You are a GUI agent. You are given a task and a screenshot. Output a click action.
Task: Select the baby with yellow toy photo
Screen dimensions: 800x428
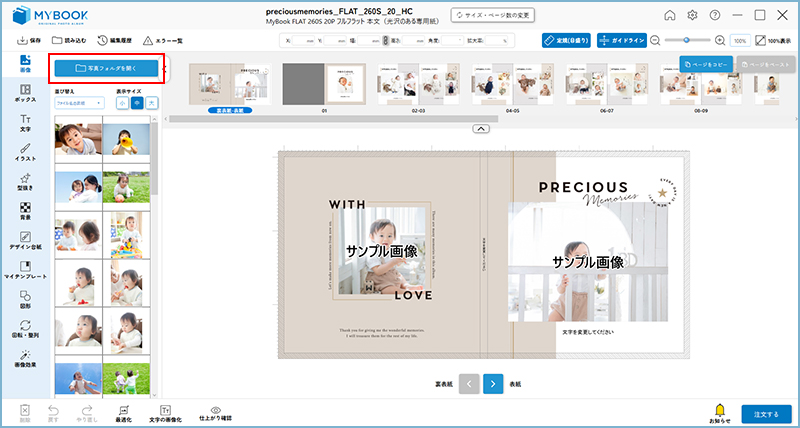point(126,139)
